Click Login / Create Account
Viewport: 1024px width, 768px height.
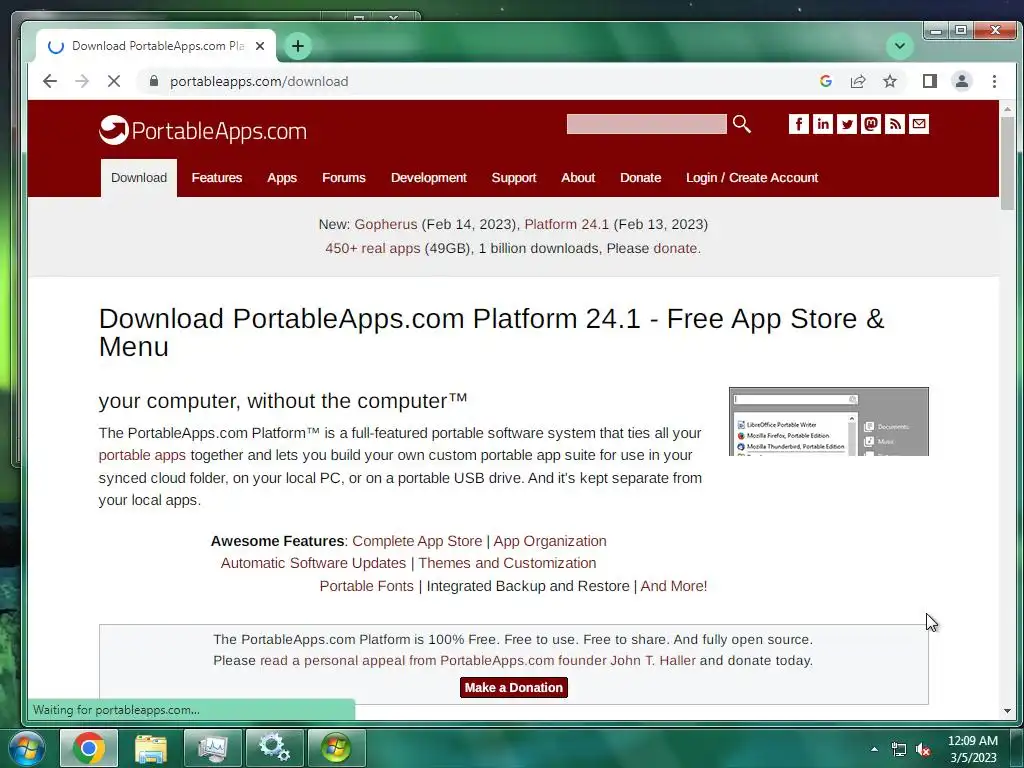click(752, 178)
